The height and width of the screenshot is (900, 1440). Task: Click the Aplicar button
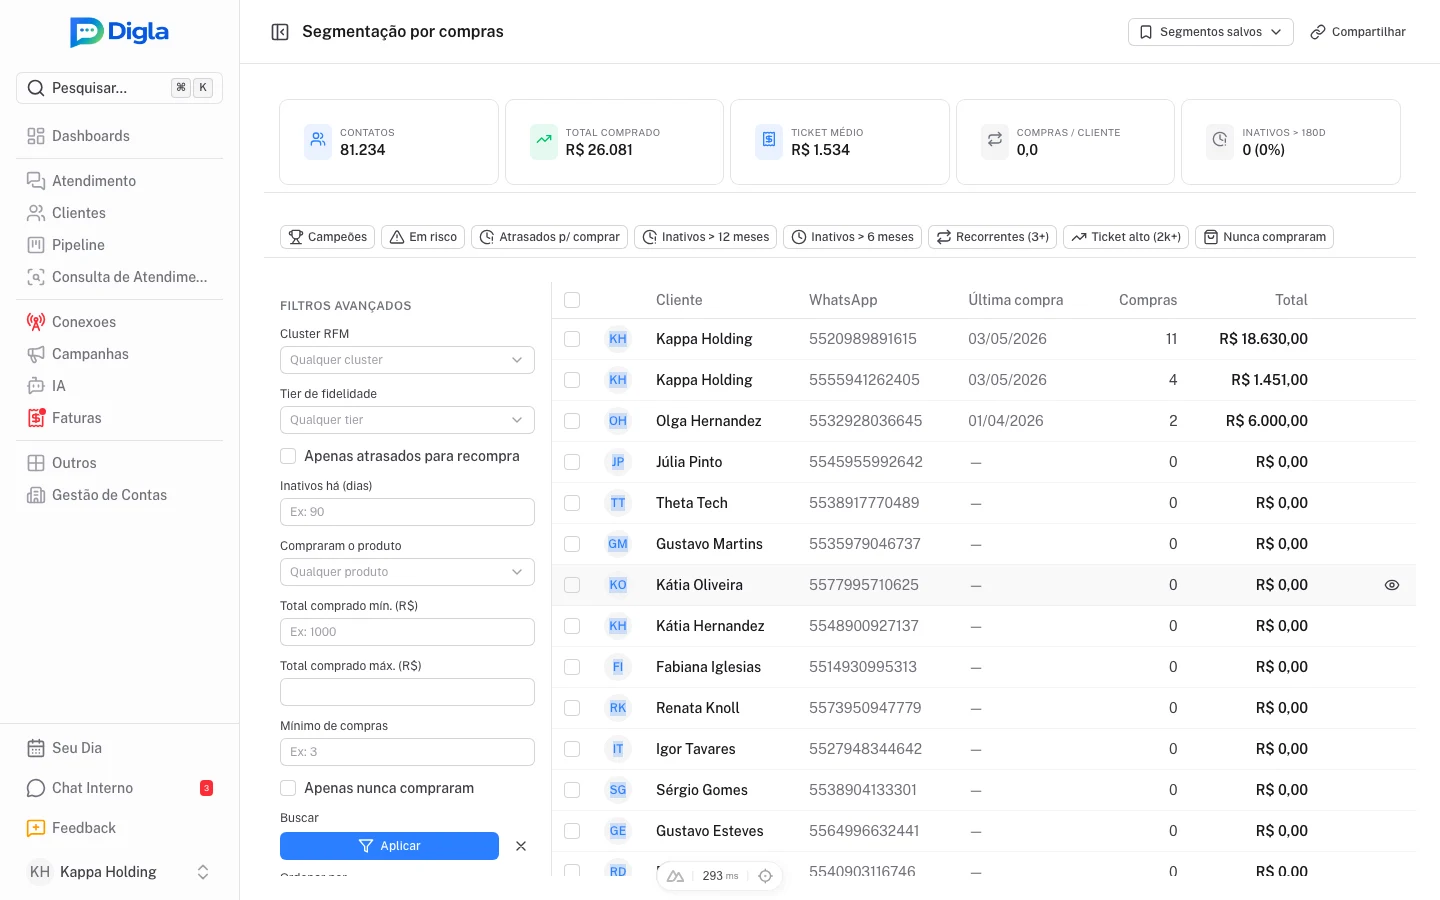coord(389,846)
